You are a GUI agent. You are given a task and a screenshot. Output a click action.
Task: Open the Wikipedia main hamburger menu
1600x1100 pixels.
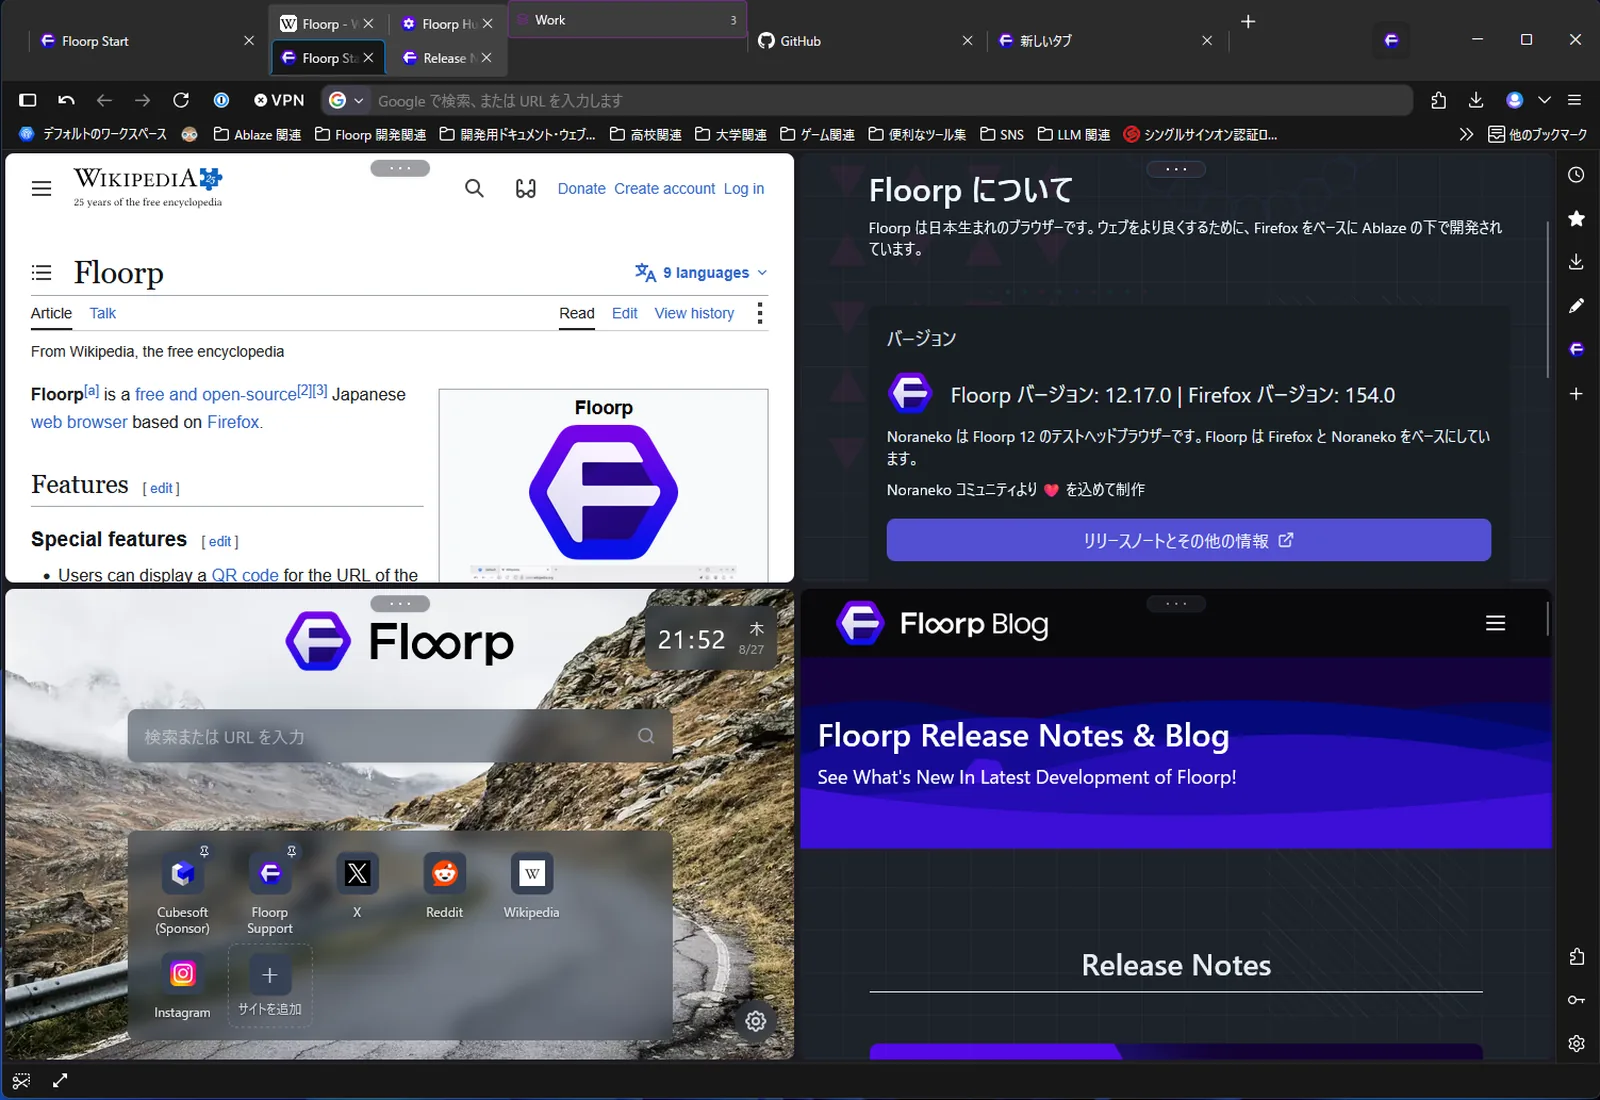(41, 188)
